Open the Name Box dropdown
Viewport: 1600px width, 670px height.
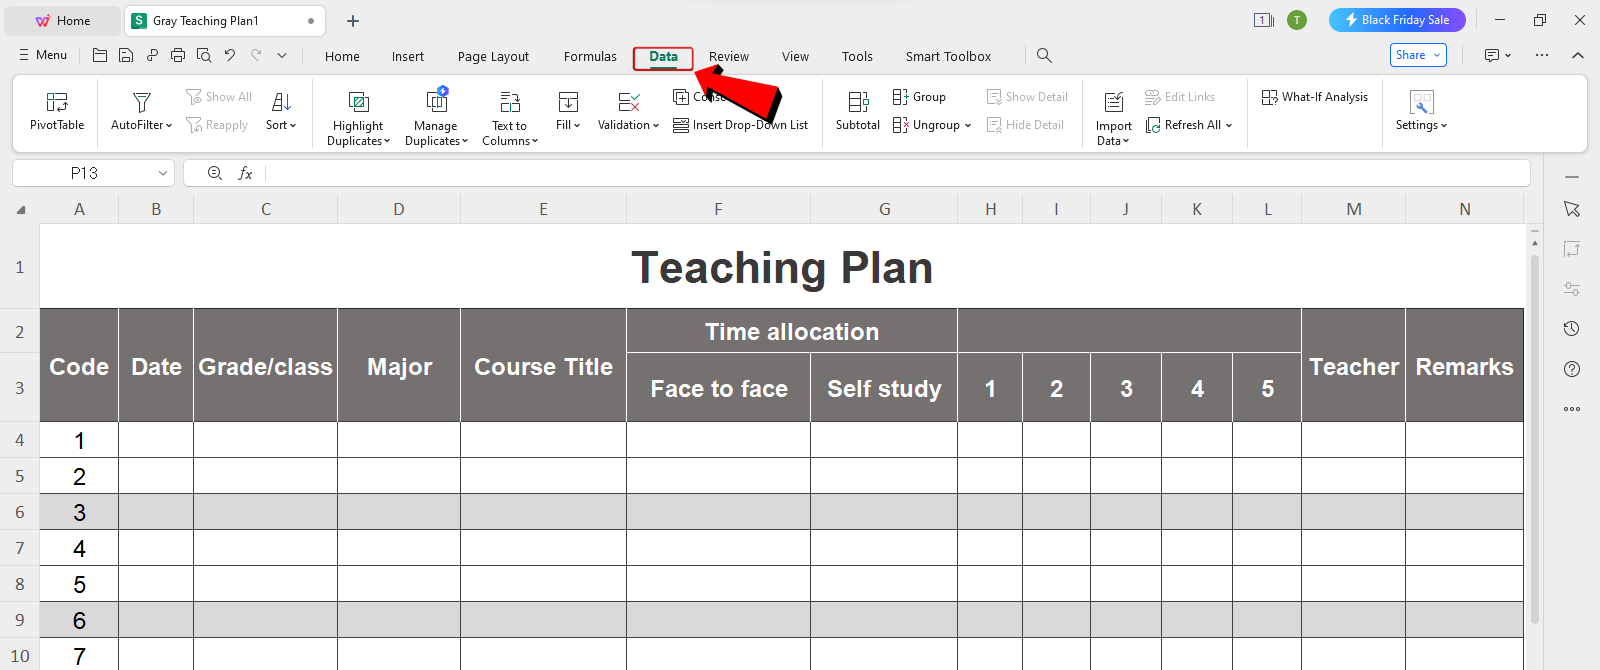[163, 173]
